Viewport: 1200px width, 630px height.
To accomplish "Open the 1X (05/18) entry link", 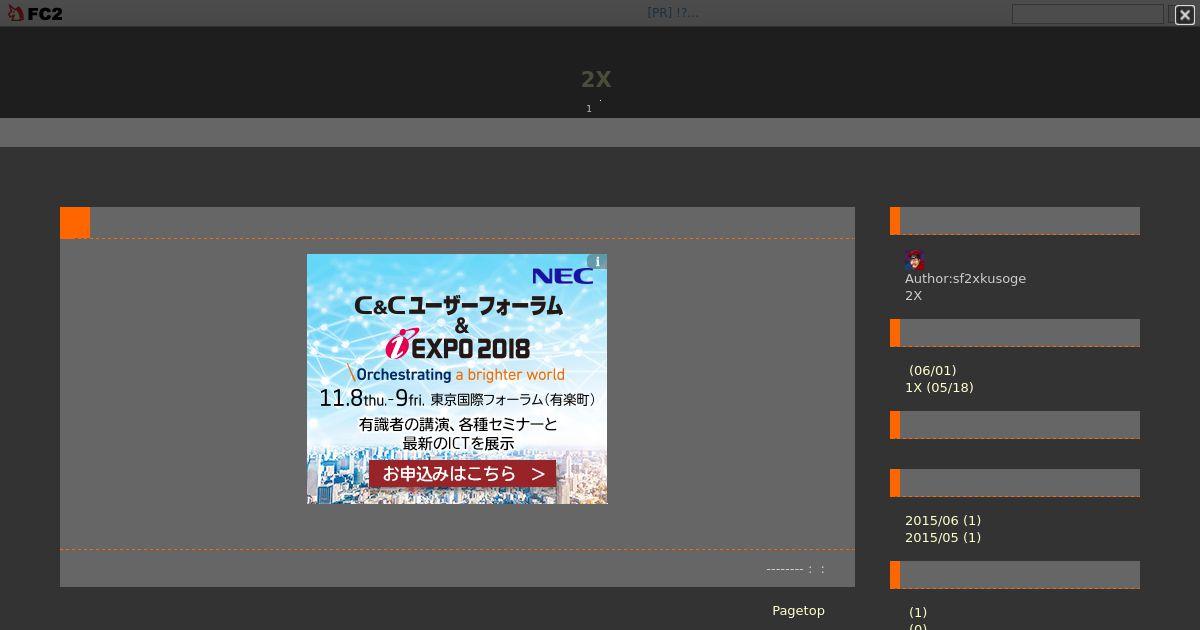I will coord(939,387).
